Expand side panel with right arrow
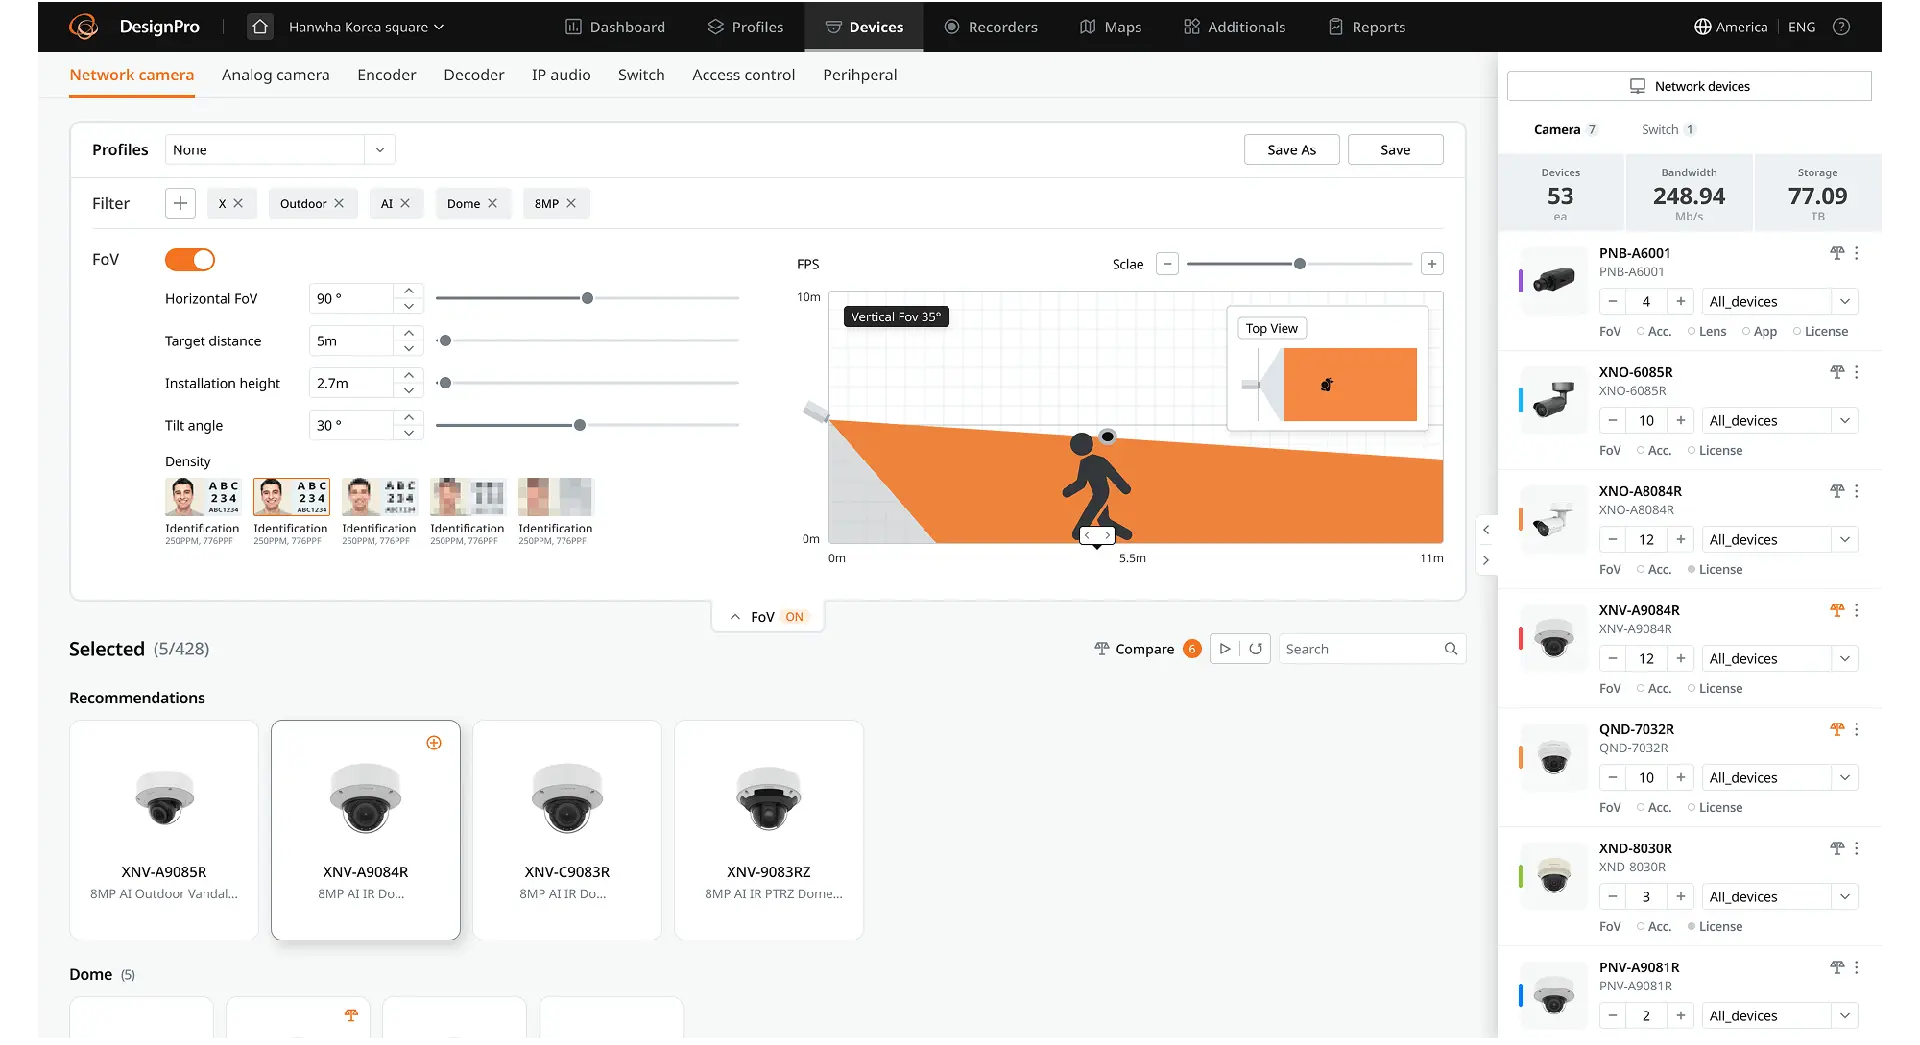Screen dimensions: 1920x1045 [x=1486, y=561]
